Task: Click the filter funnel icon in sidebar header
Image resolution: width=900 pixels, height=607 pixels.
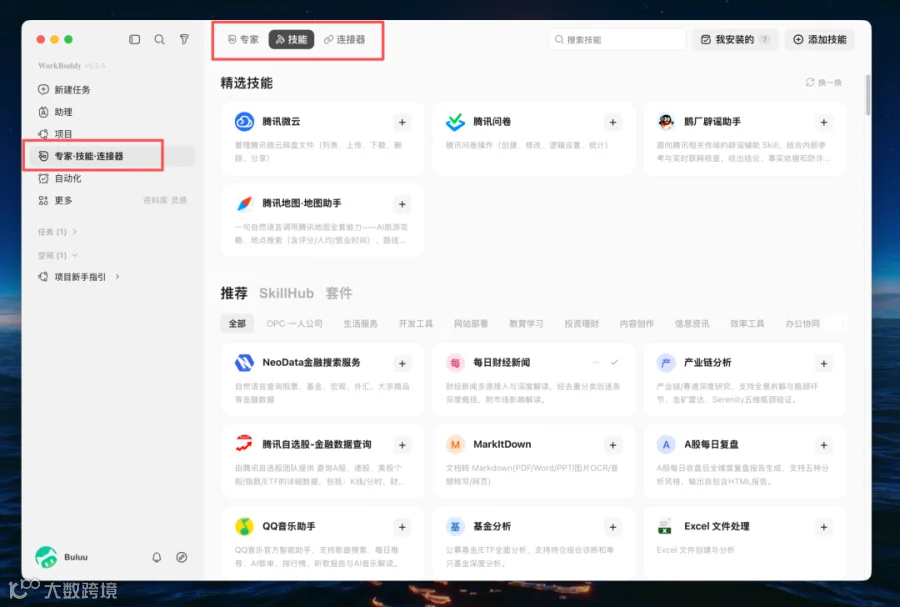Action: click(x=184, y=40)
